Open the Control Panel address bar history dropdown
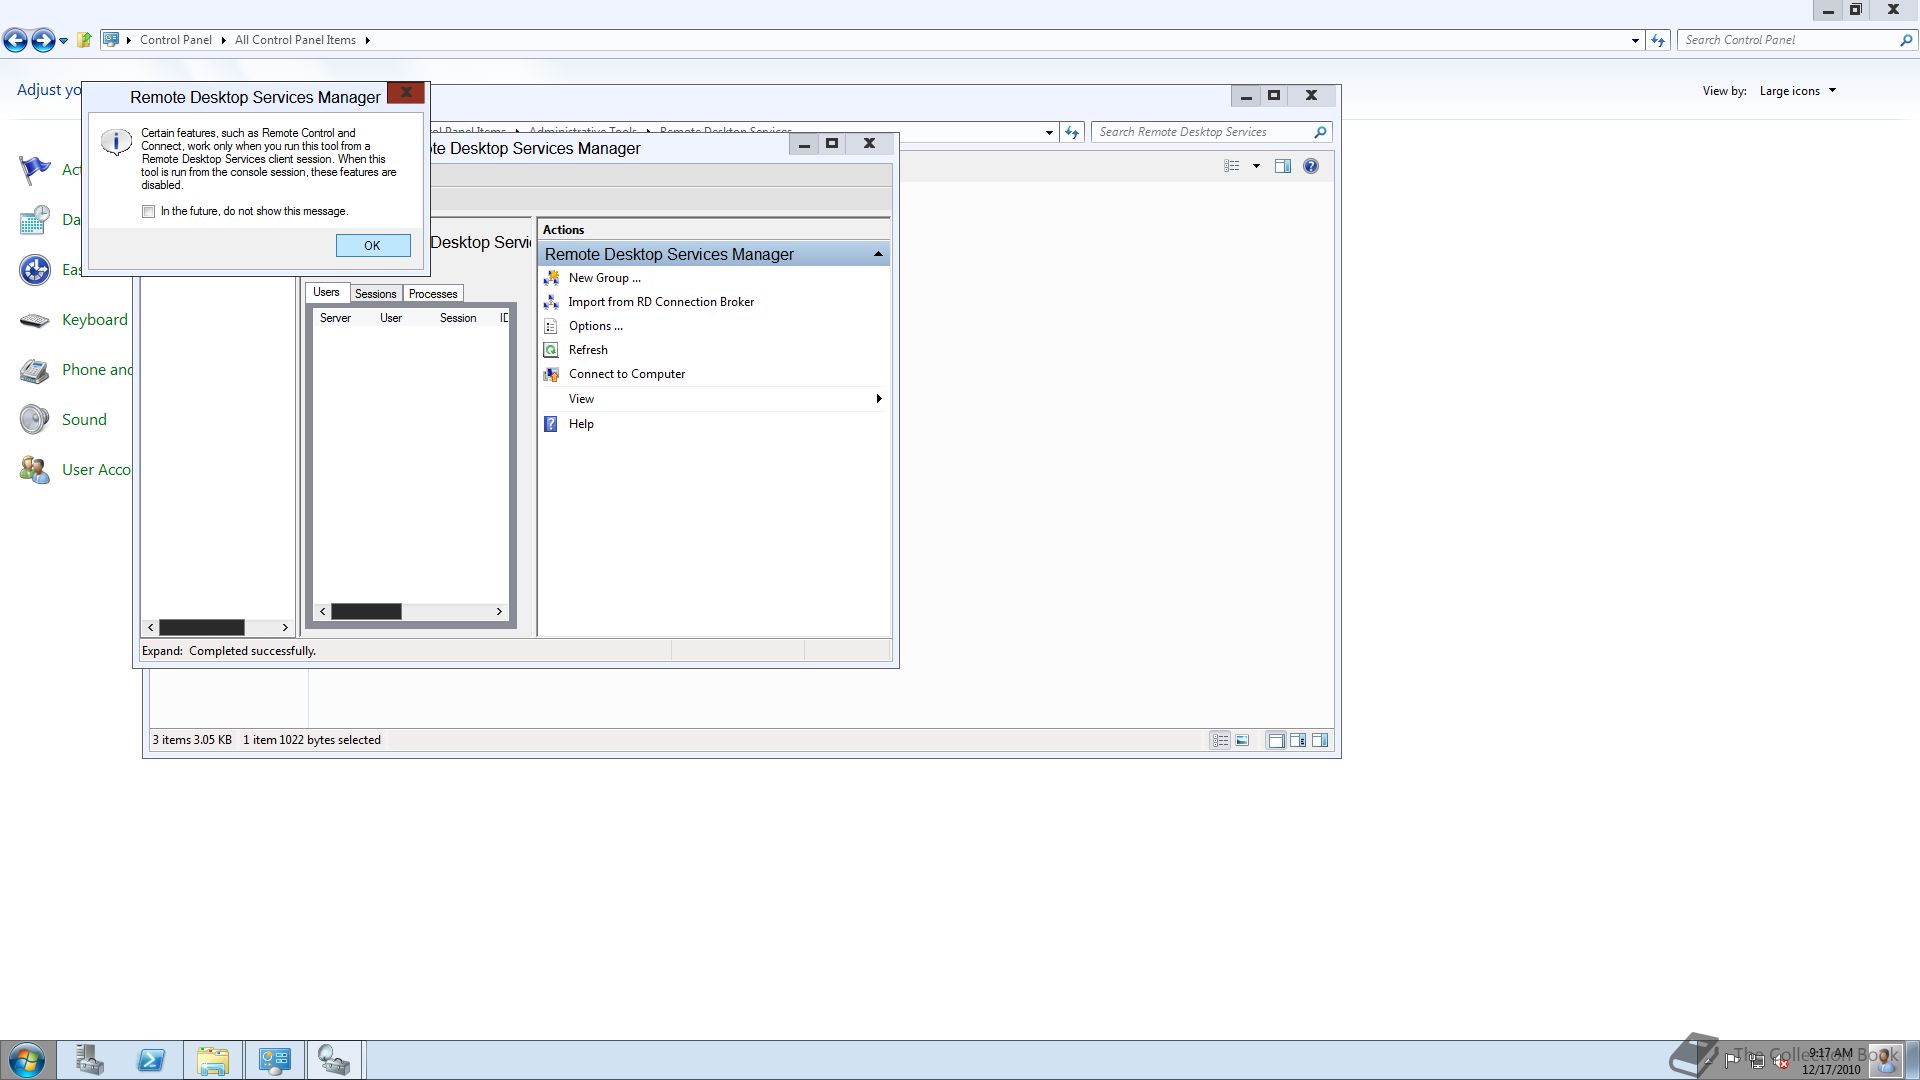Viewport: 1920px width, 1080px height. [x=1635, y=41]
